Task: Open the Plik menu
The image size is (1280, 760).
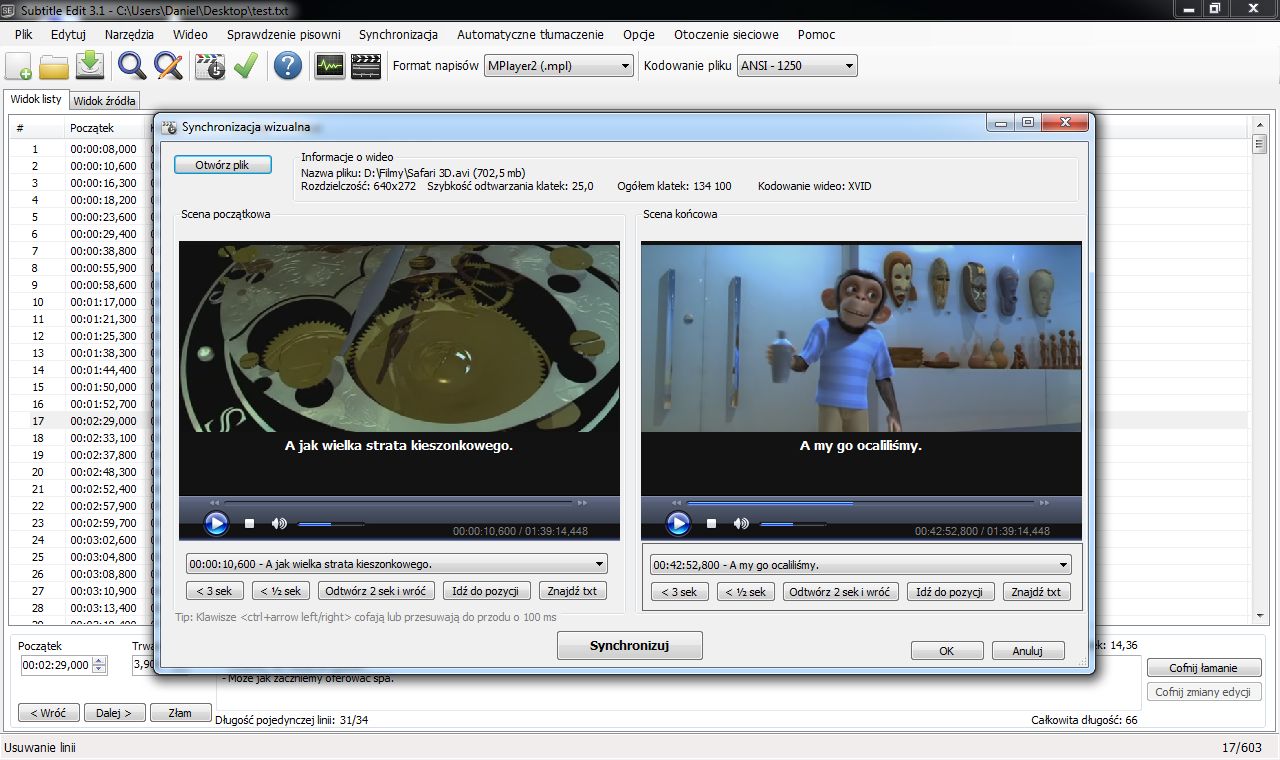Action: pyautogui.click(x=24, y=34)
